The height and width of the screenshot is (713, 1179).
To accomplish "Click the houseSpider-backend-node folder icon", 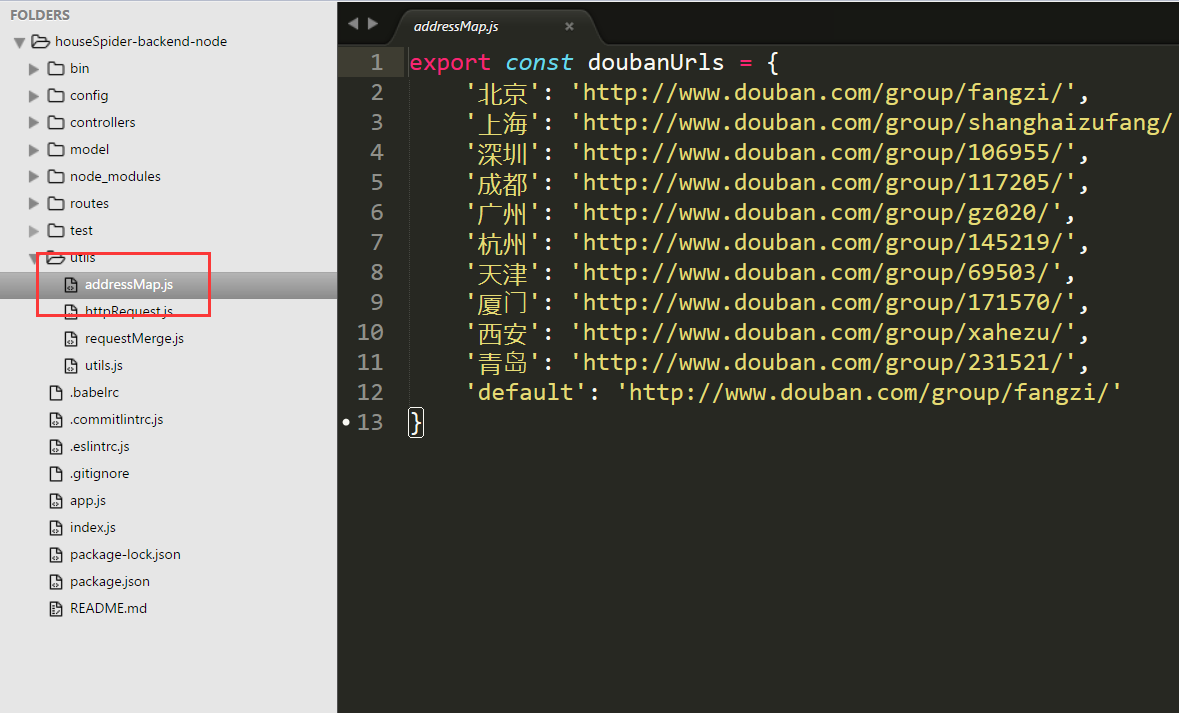I will pyautogui.click(x=41, y=41).
